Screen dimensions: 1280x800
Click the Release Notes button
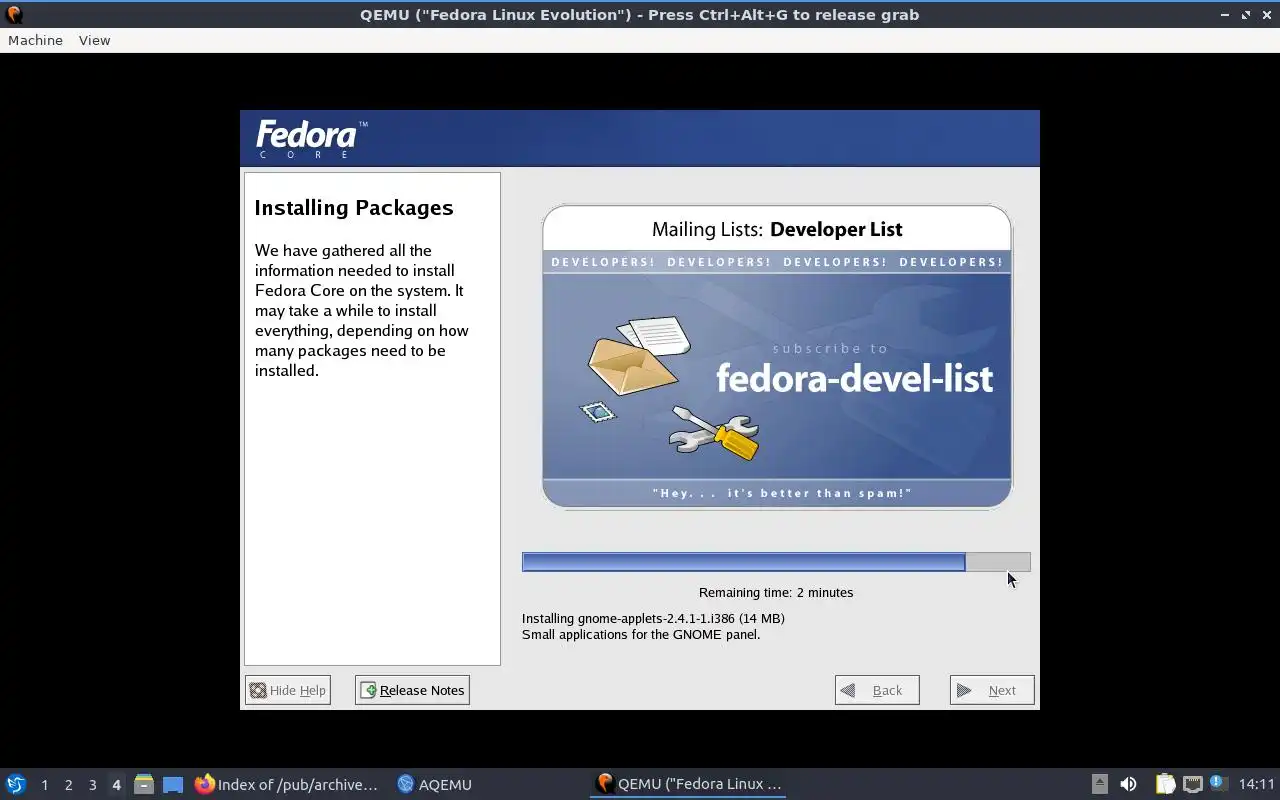(412, 690)
